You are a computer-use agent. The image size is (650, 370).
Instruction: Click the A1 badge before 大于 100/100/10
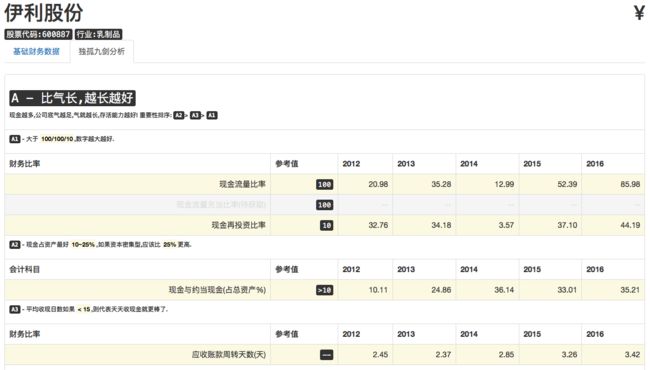point(15,139)
